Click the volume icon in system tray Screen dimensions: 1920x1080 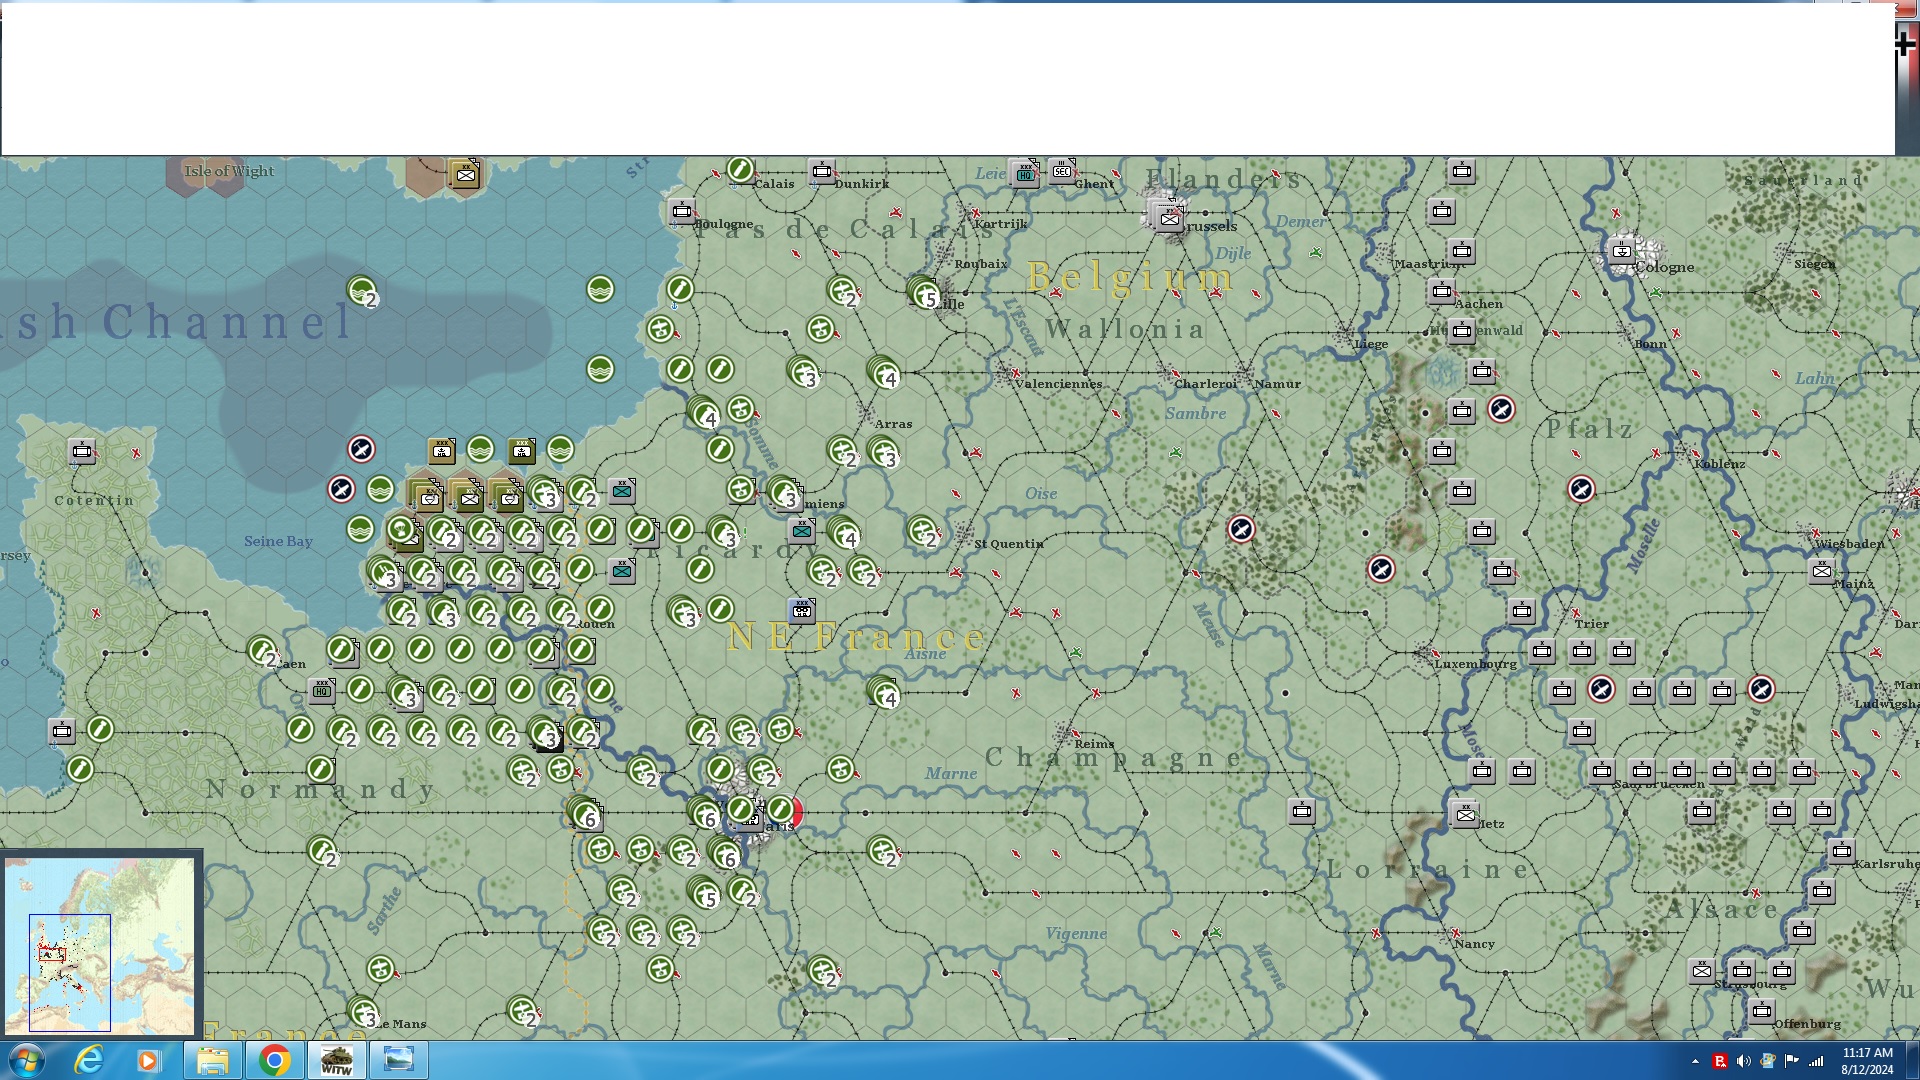point(1743,1061)
